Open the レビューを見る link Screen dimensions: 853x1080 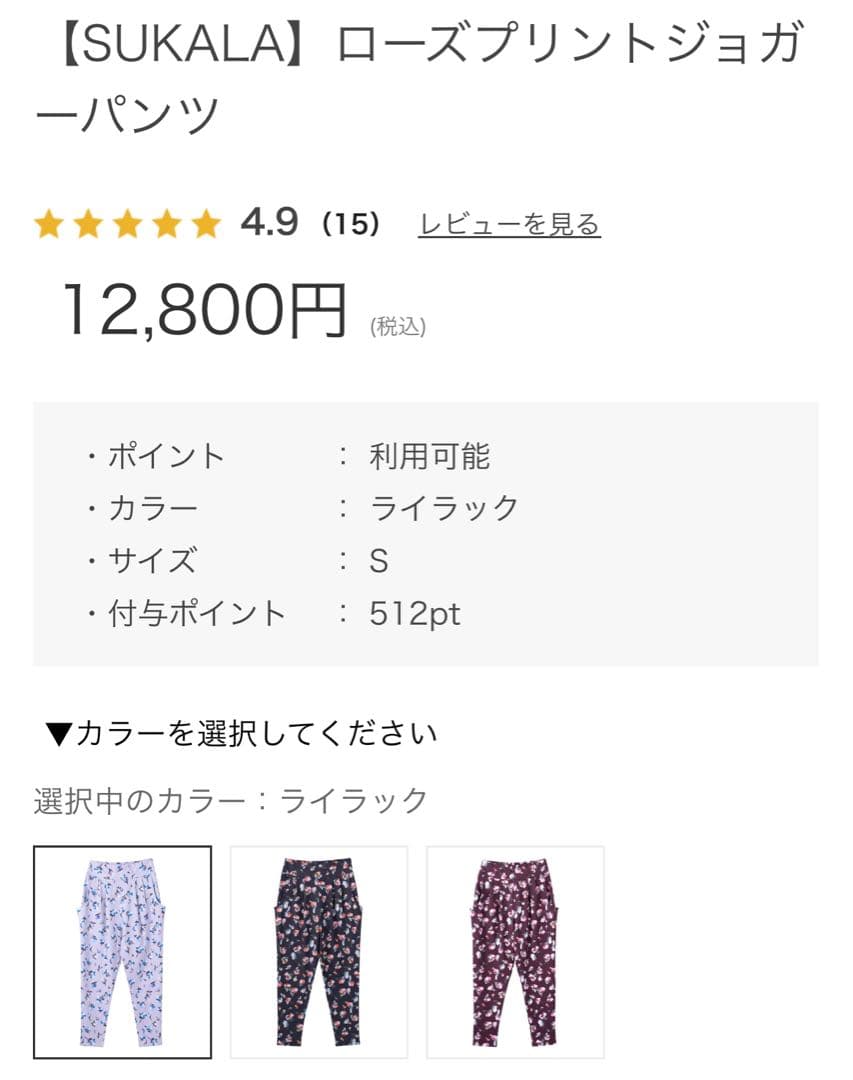[x=509, y=224]
